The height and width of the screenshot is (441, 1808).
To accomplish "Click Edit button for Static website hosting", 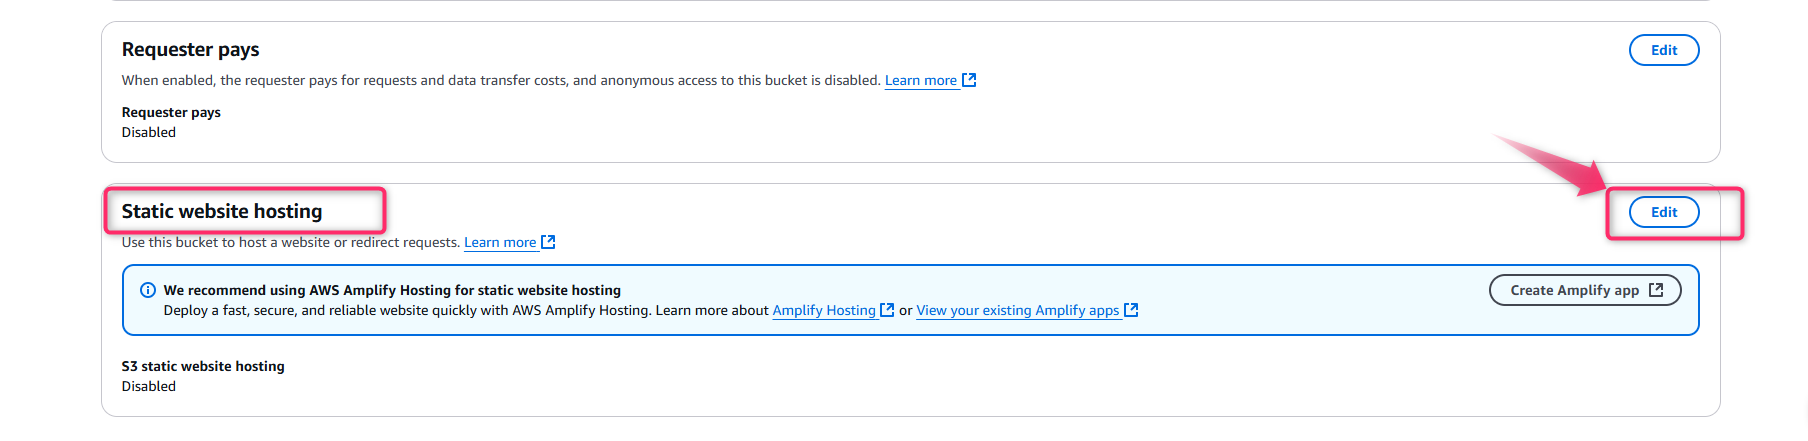I will pyautogui.click(x=1664, y=212).
